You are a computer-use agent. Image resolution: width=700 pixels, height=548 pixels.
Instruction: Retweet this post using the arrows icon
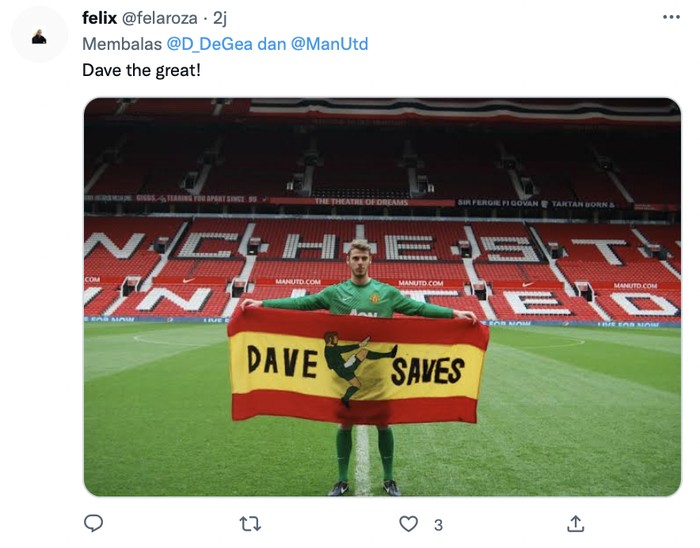(x=250, y=524)
